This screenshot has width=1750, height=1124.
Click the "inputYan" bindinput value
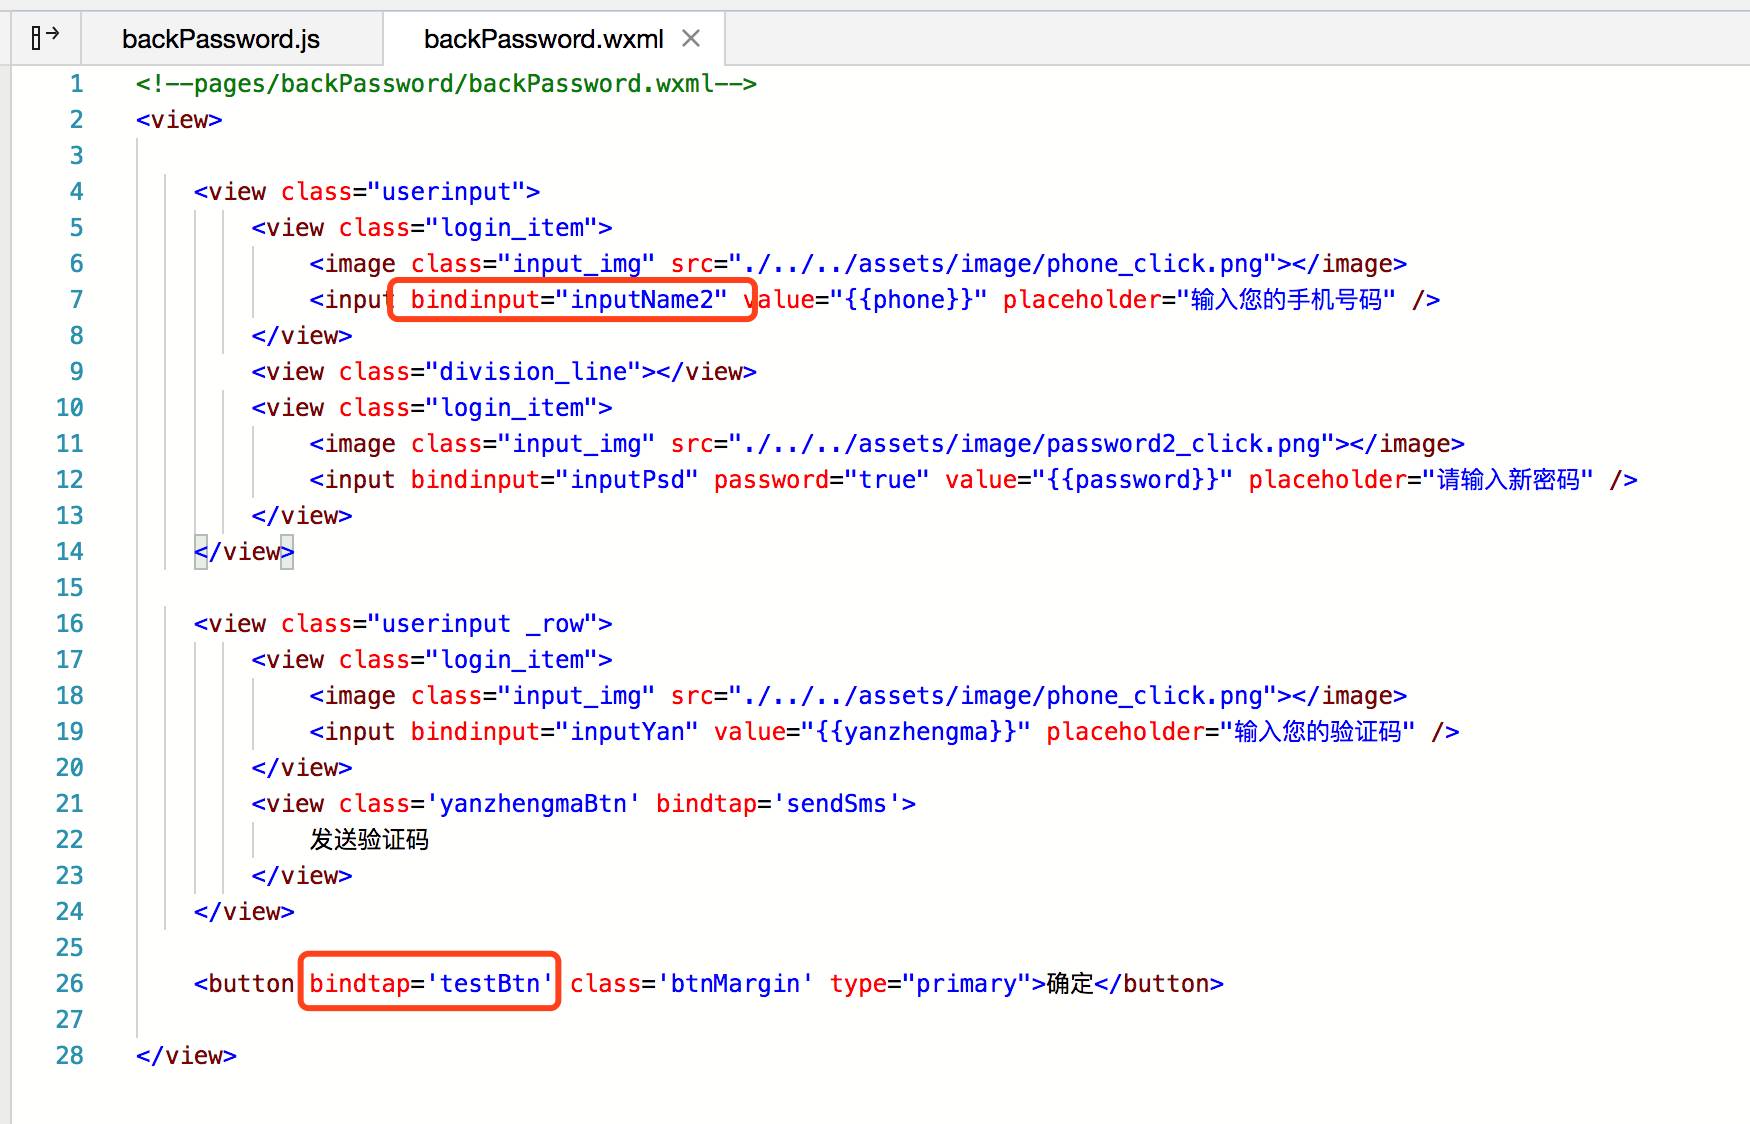(x=627, y=732)
